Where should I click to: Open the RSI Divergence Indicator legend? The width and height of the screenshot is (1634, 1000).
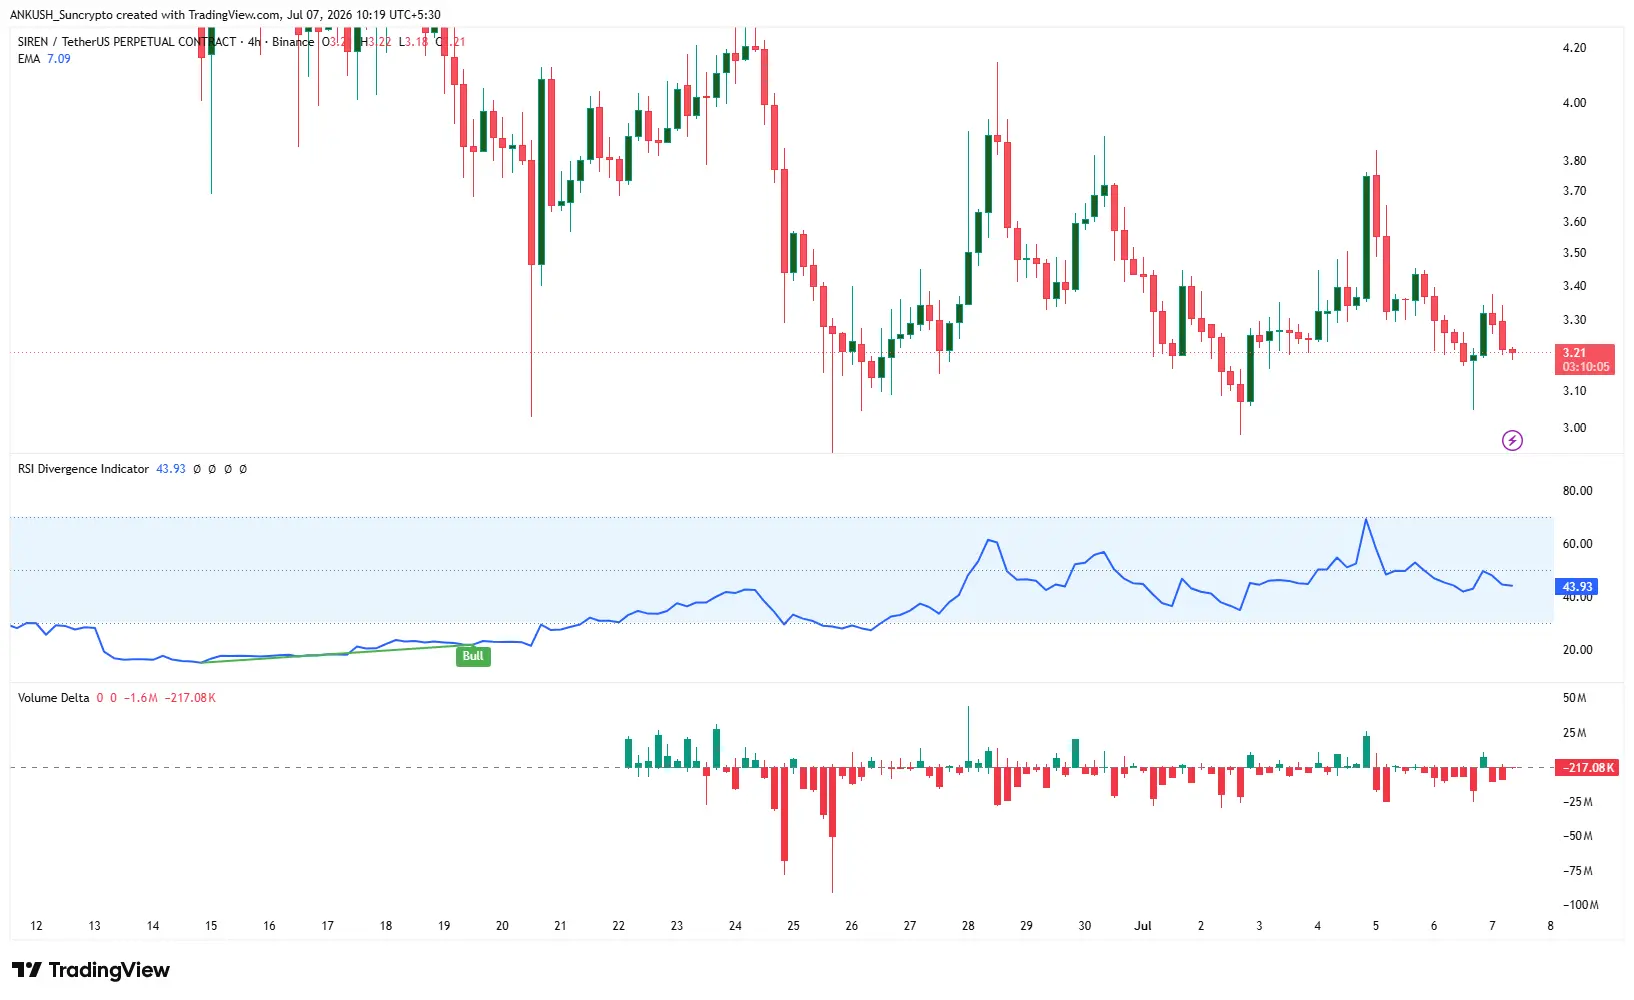click(x=83, y=469)
